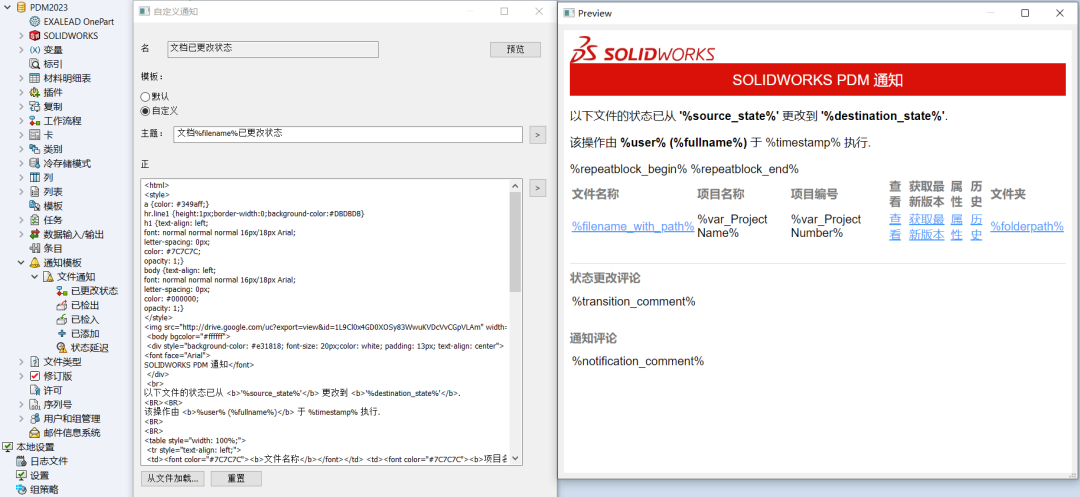Select the 材料明细表 table icon
The width and height of the screenshot is (1080, 497).
point(35,78)
